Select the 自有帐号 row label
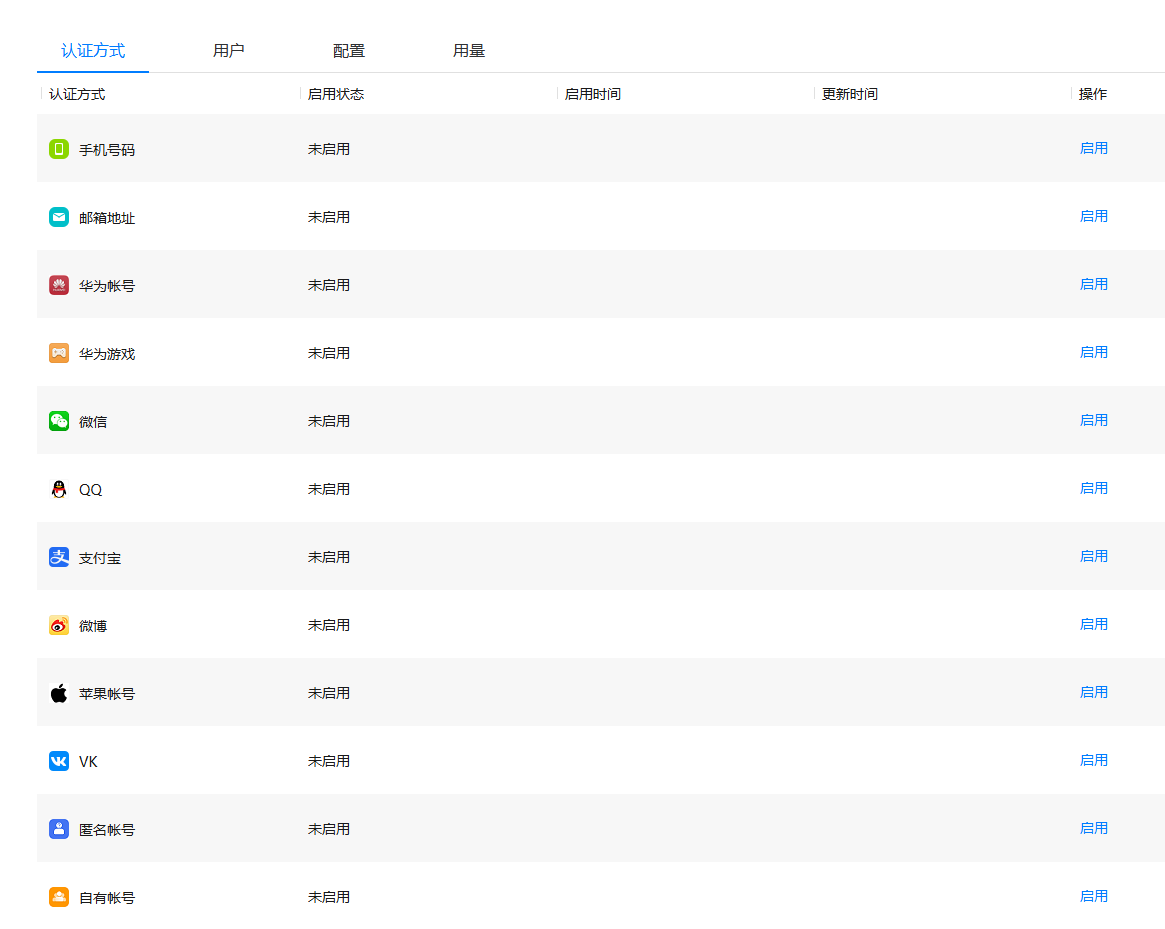The height and width of the screenshot is (929, 1165). pos(107,898)
